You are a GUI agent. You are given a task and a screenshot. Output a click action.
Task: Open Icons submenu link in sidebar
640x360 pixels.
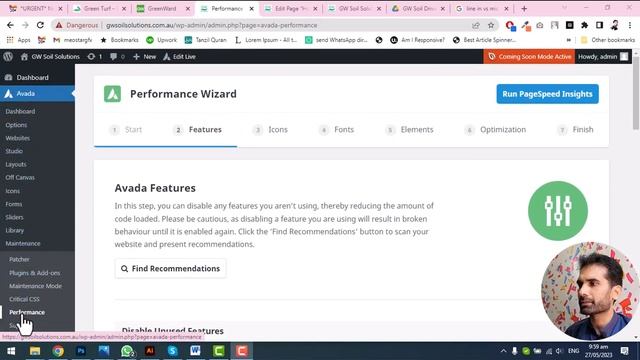(12, 191)
